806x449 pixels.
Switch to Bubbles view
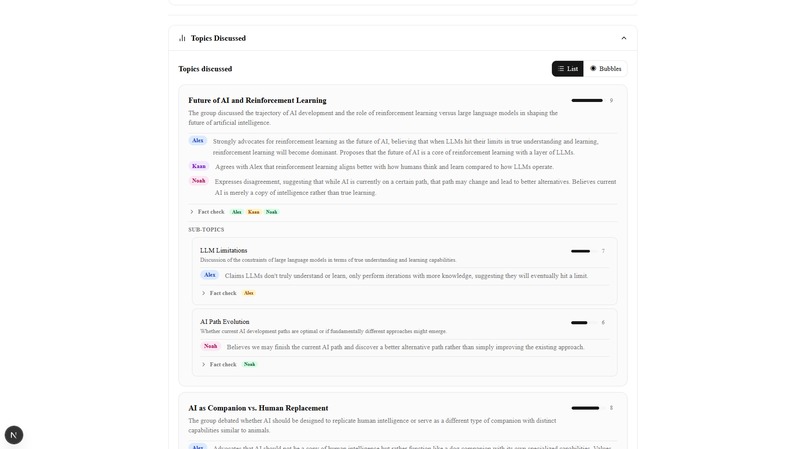click(x=606, y=68)
